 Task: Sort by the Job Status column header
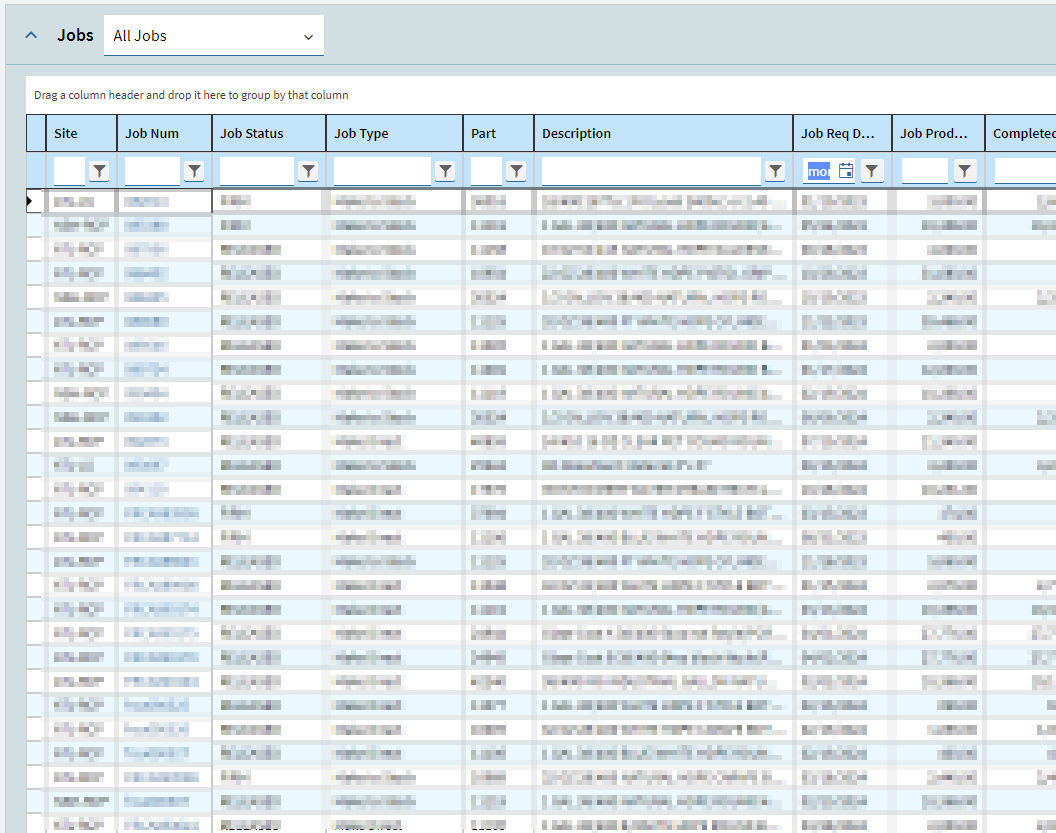[269, 133]
